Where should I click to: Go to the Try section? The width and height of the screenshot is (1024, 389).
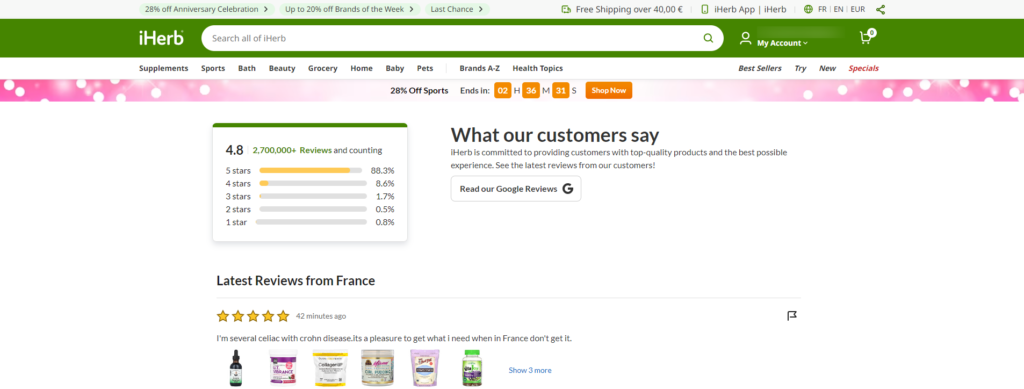pos(800,68)
